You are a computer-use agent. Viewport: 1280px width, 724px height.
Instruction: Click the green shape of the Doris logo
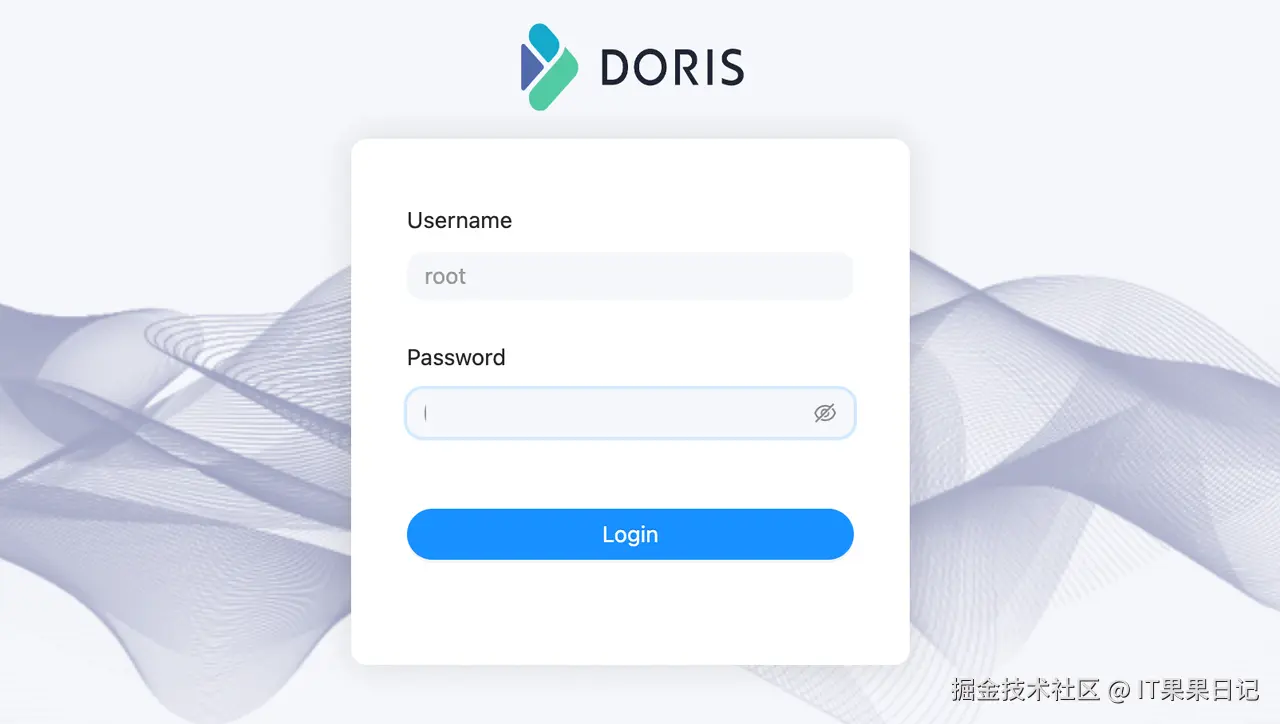tap(555, 82)
